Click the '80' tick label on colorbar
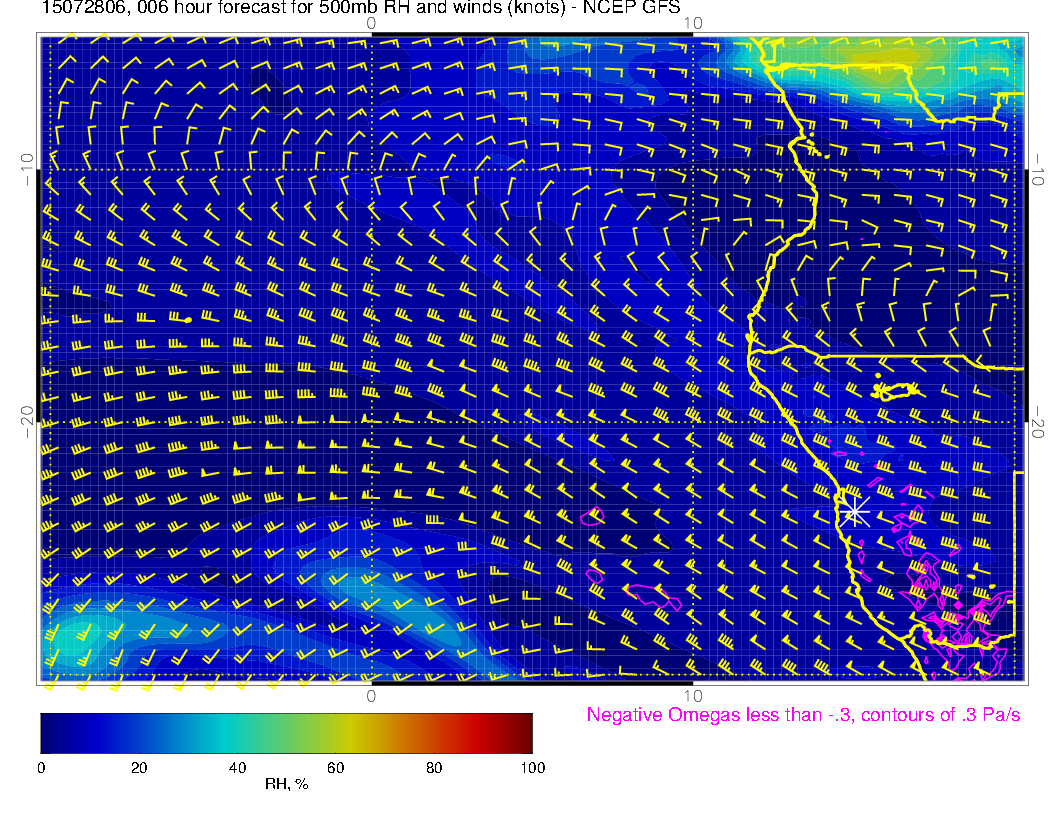The image size is (1056, 816). tap(434, 768)
